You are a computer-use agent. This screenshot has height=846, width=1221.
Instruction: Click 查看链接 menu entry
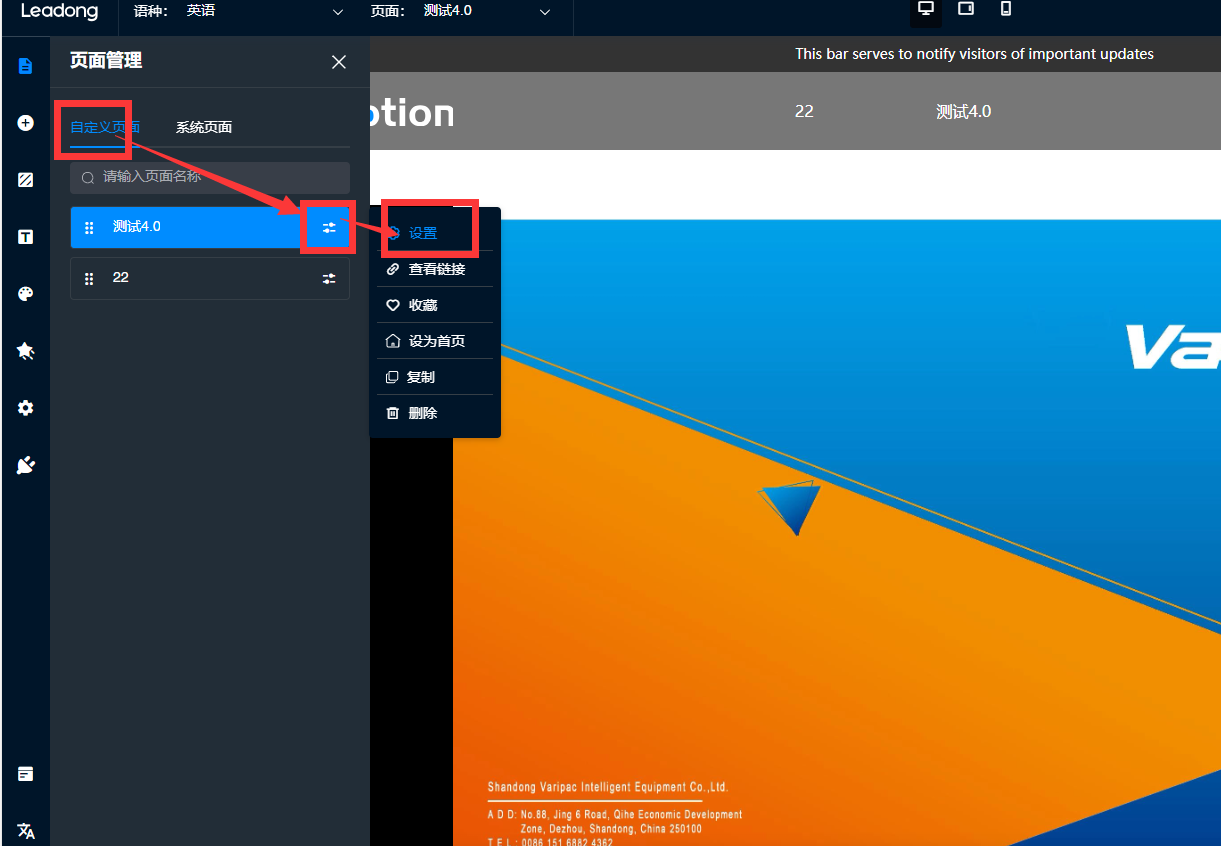point(436,269)
